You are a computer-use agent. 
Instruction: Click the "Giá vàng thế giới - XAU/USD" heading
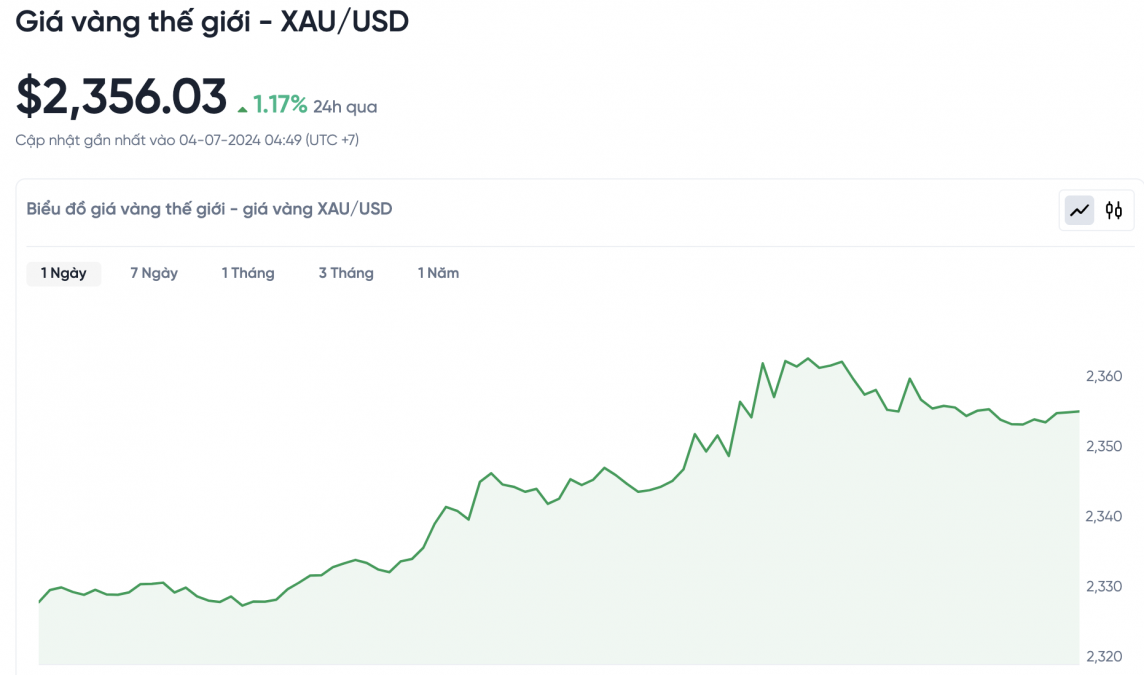coord(212,22)
